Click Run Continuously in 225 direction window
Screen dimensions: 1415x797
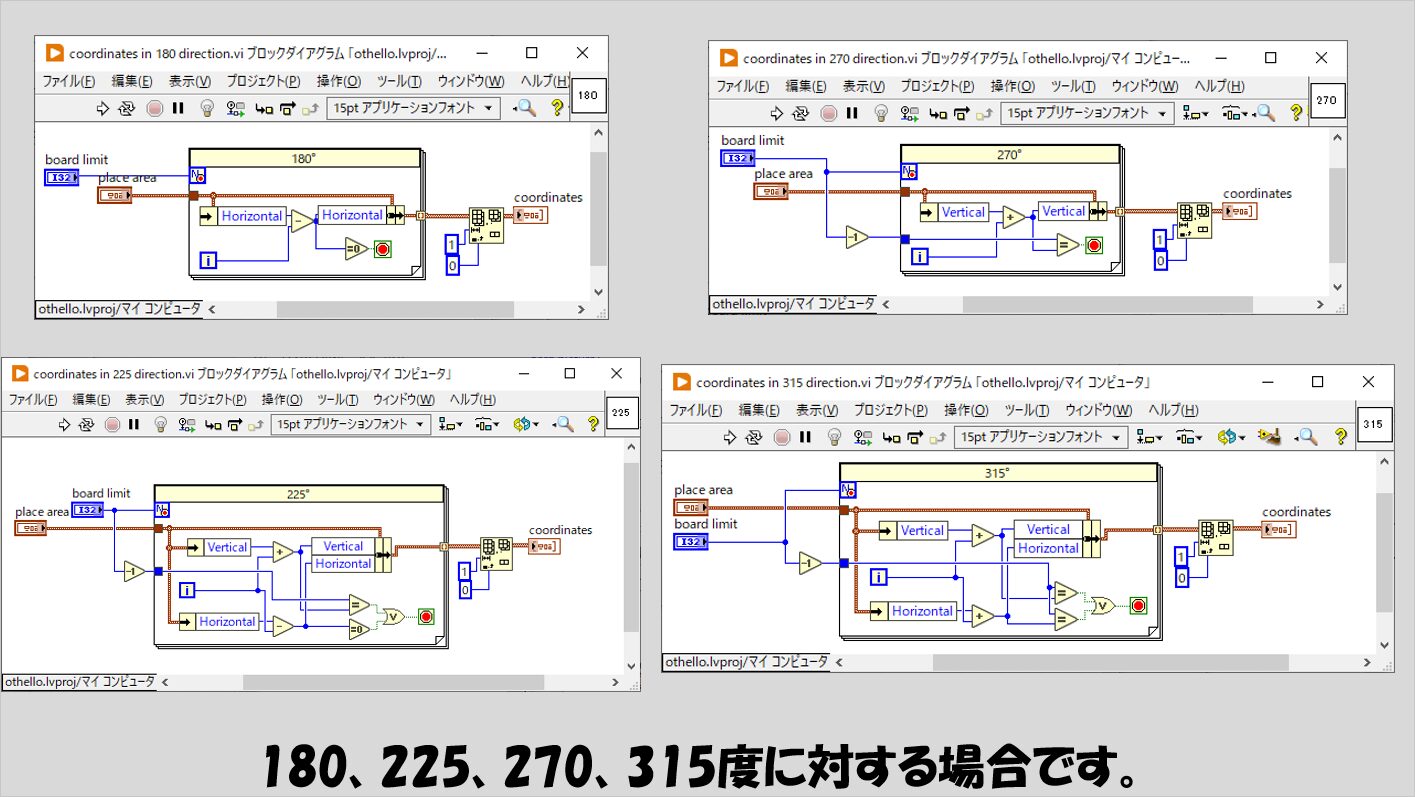pos(87,424)
